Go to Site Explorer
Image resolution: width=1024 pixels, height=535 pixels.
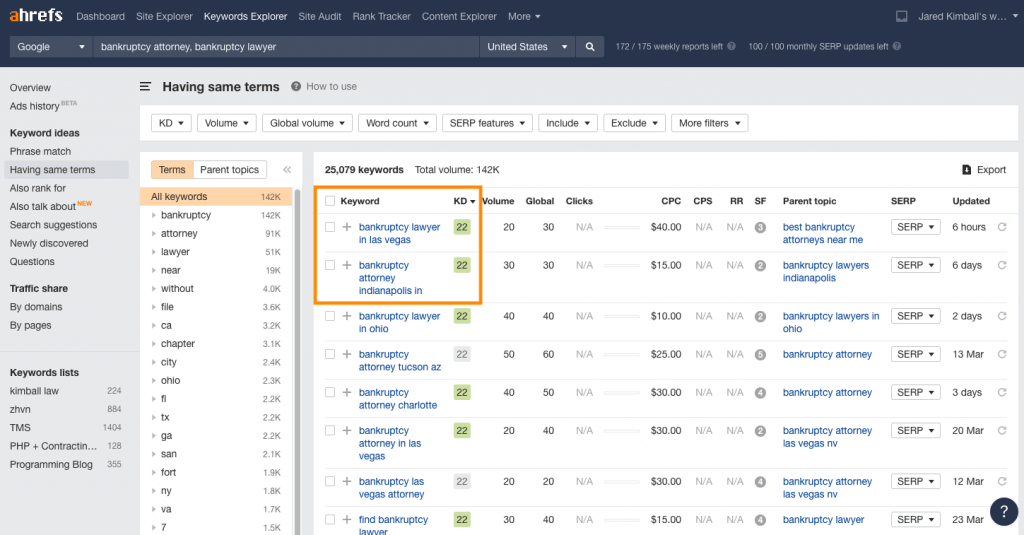164,16
